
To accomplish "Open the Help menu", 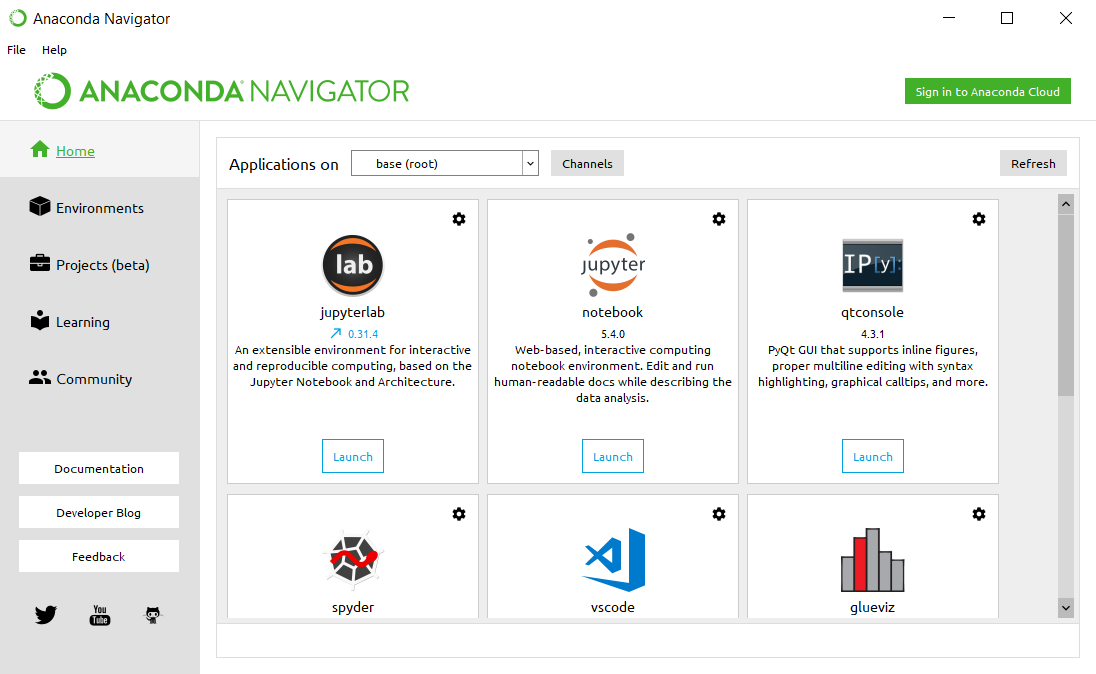I will tap(54, 50).
